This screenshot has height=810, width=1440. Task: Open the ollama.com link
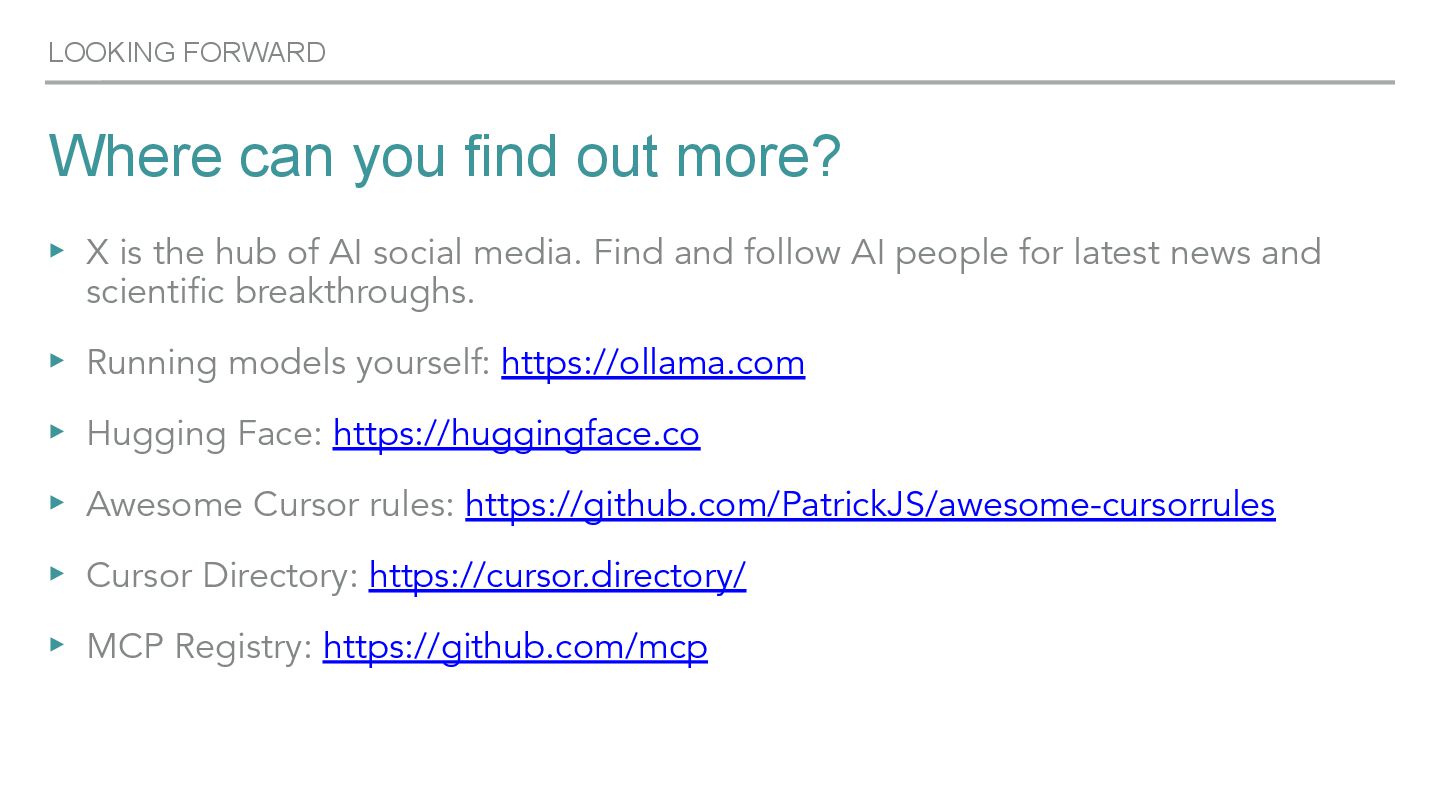652,362
